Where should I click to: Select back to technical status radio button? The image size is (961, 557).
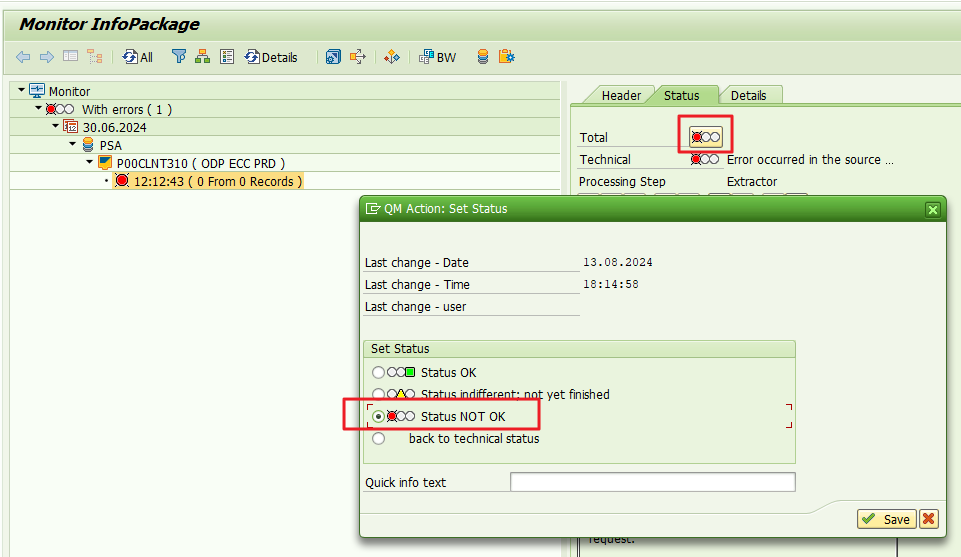pyautogui.click(x=378, y=439)
